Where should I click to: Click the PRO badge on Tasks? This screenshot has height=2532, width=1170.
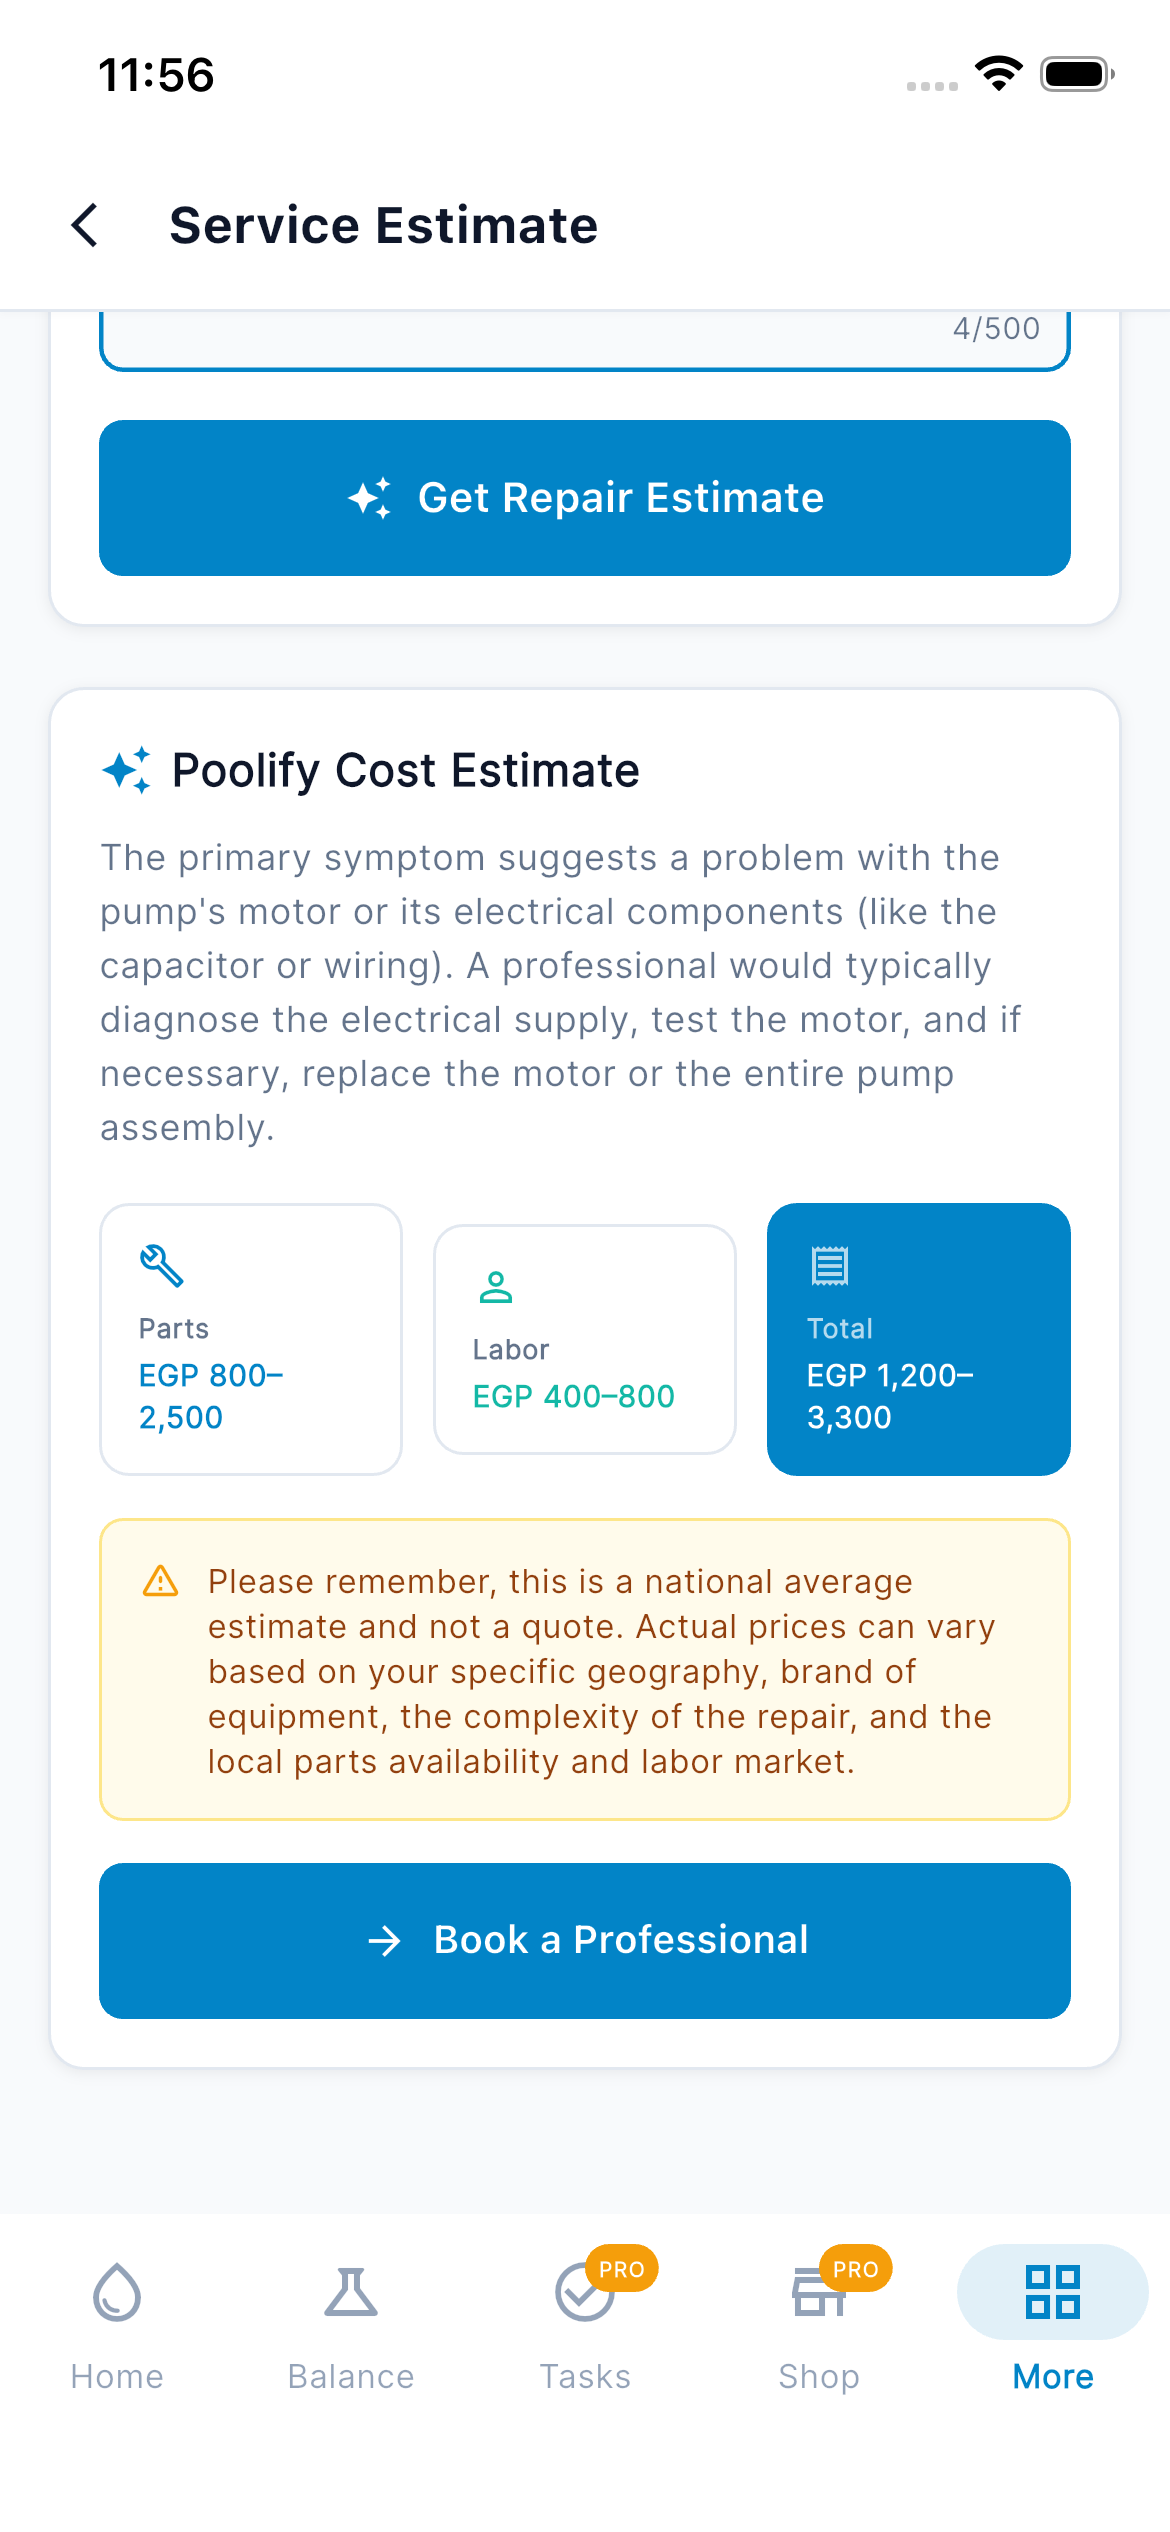(x=622, y=2269)
